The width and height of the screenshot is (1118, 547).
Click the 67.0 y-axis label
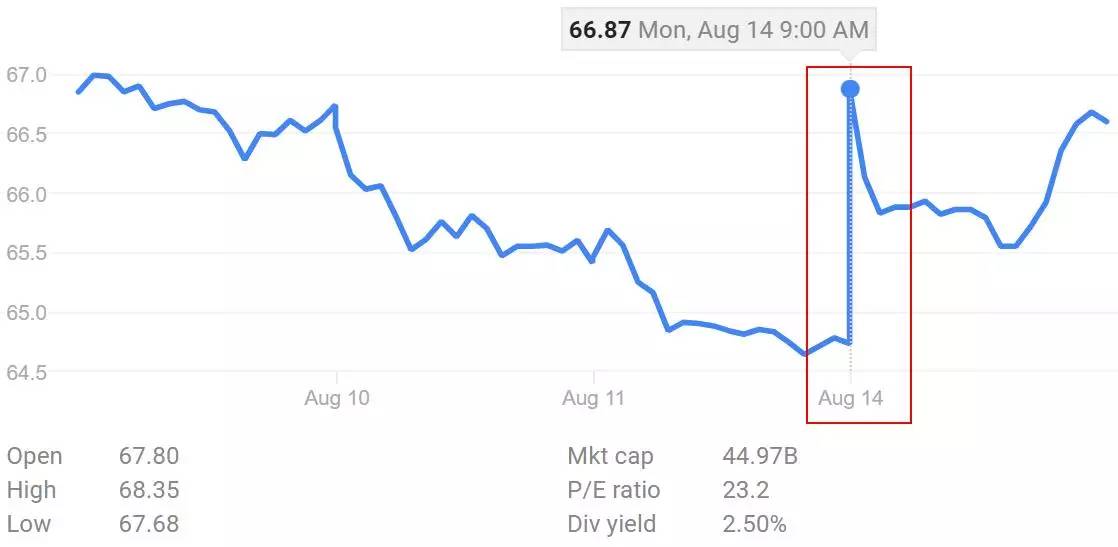pos(27,75)
